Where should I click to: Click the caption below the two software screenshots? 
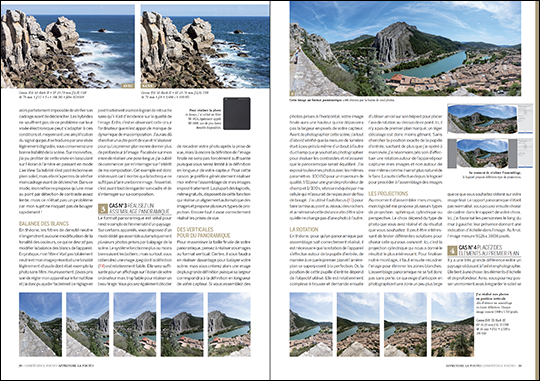tap(492, 175)
